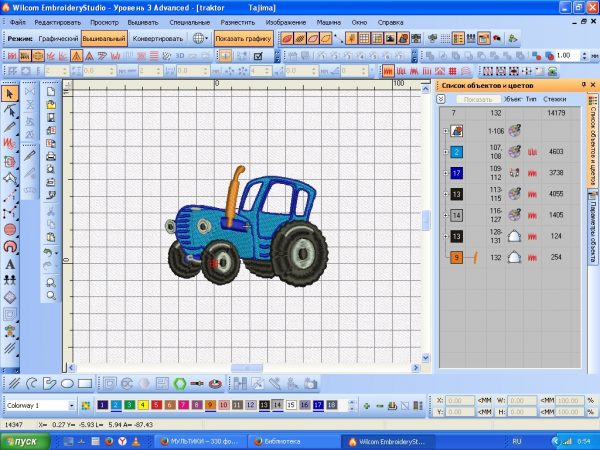Click the Показать button in object list

coord(478,99)
